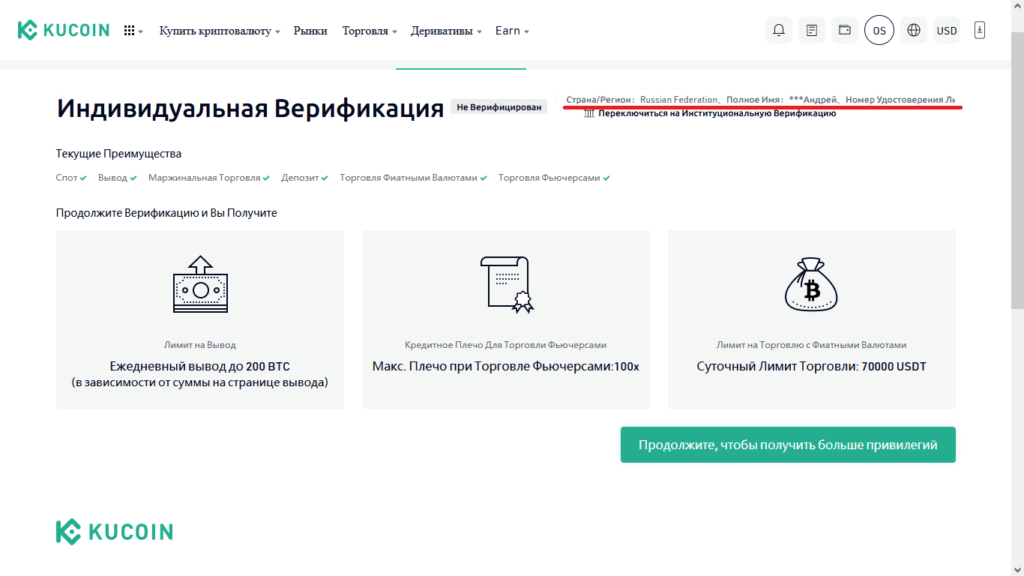1024x576 pixels.
Task: Click the KuCoin logo in the top-left corner
Action: [x=66, y=29]
